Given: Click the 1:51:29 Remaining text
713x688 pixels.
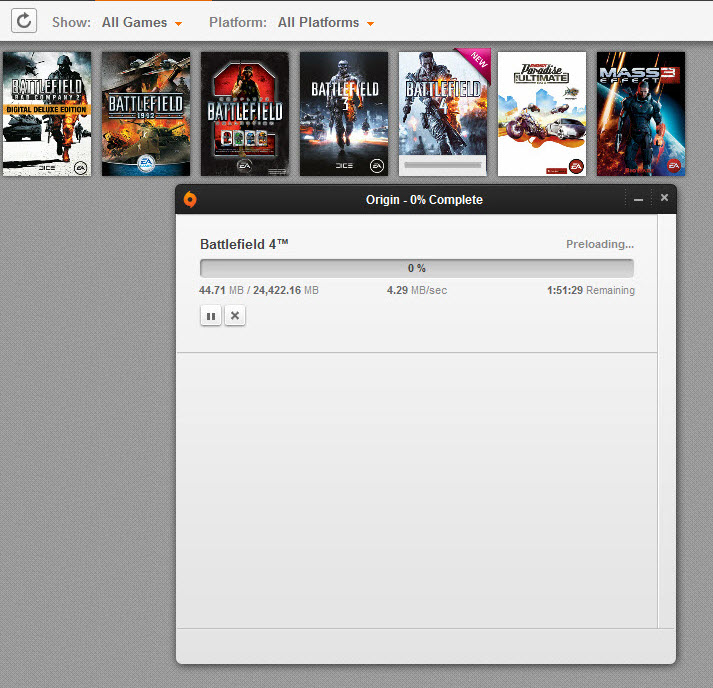Looking at the screenshot, I should (x=591, y=290).
